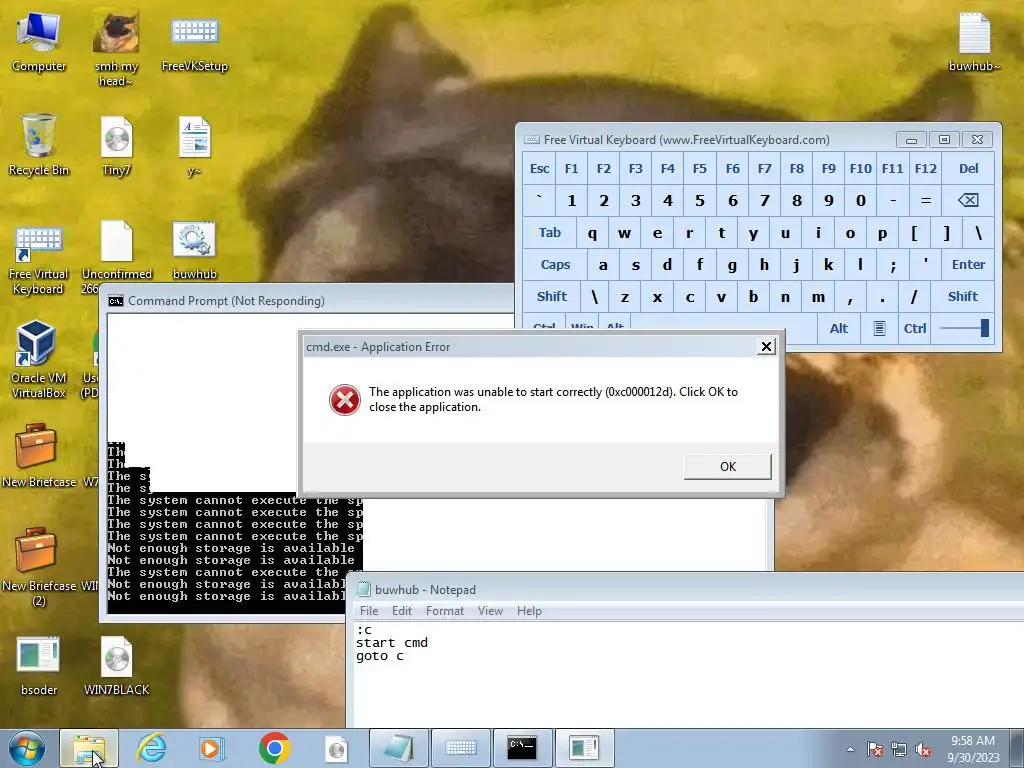Screen dimensions: 1024x768
Task: Select the WIN7BLACK disc image icon
Action: [116, 665]
